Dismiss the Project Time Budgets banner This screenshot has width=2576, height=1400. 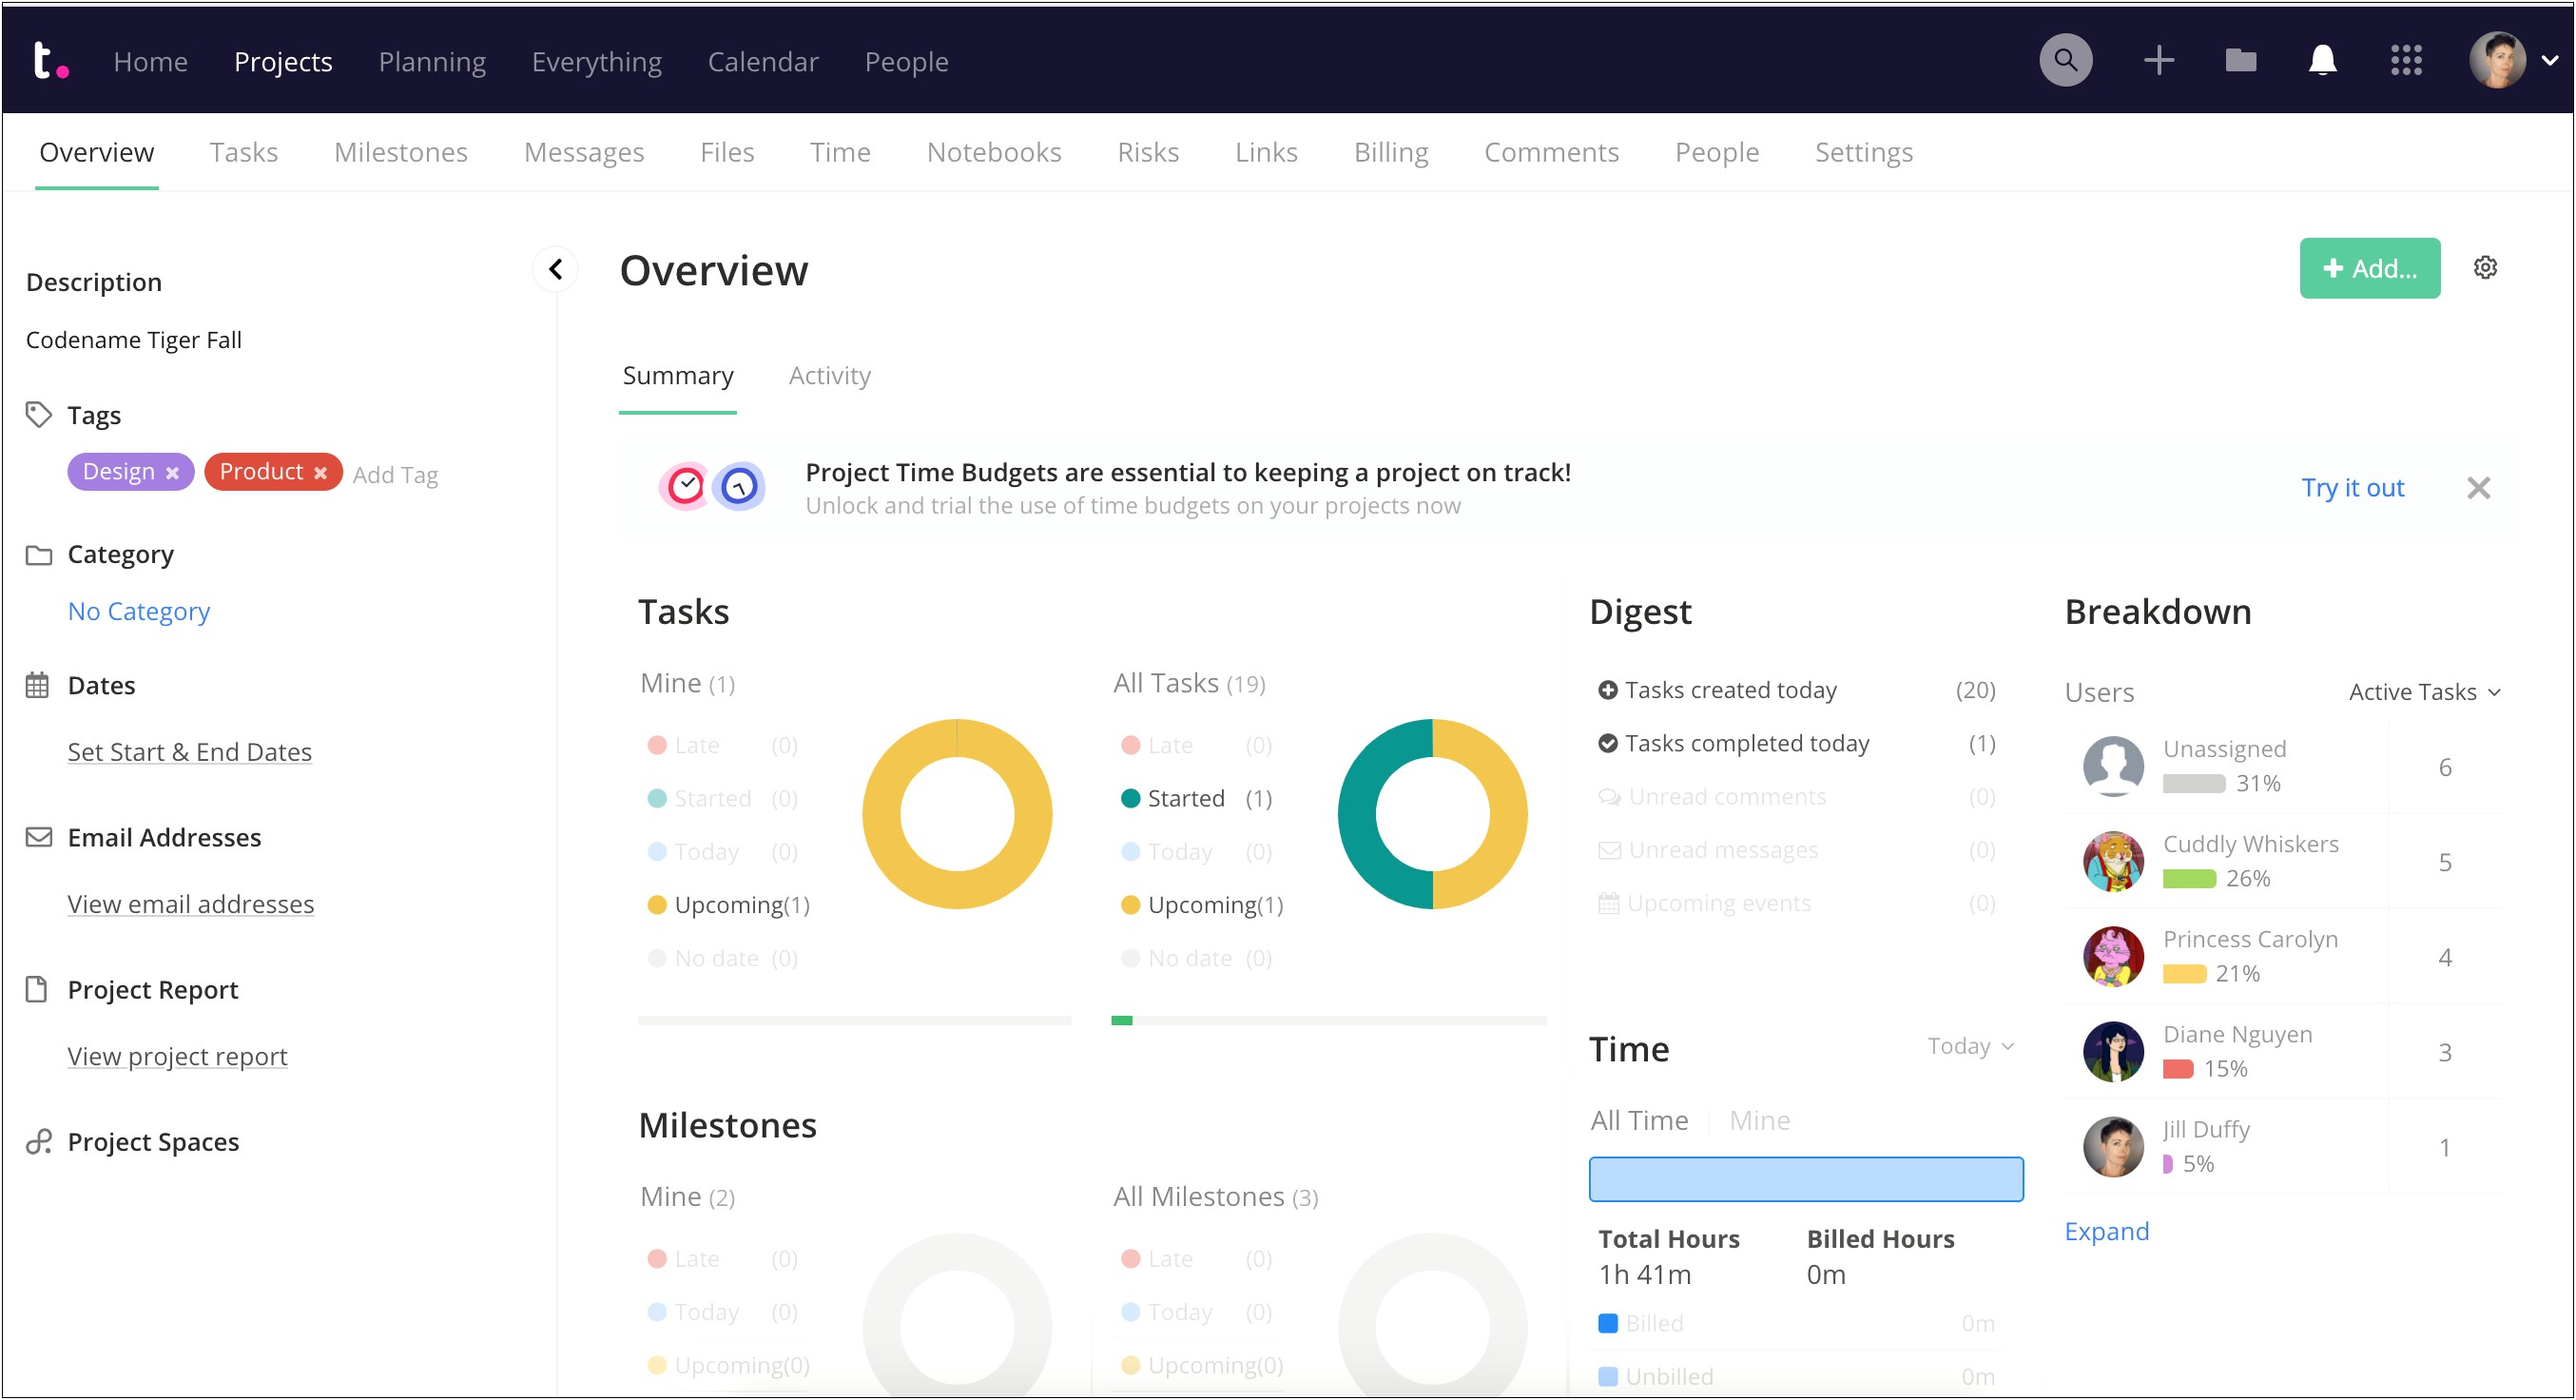click(2478, 488)
